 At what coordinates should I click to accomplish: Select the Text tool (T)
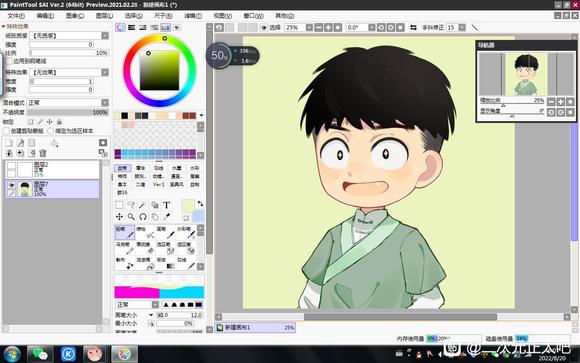click(x=166, y=205)
